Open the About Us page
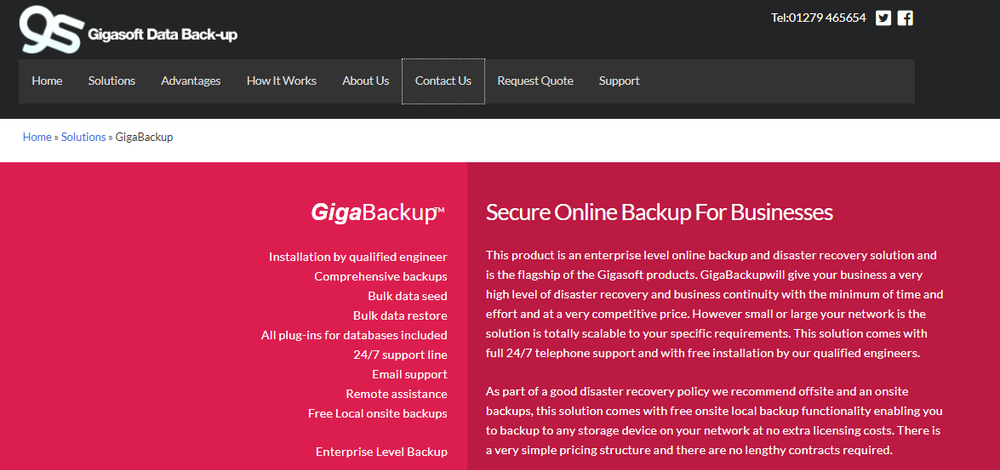The width and height of the screenshot is (1000, 470). (x=365, y=81)
